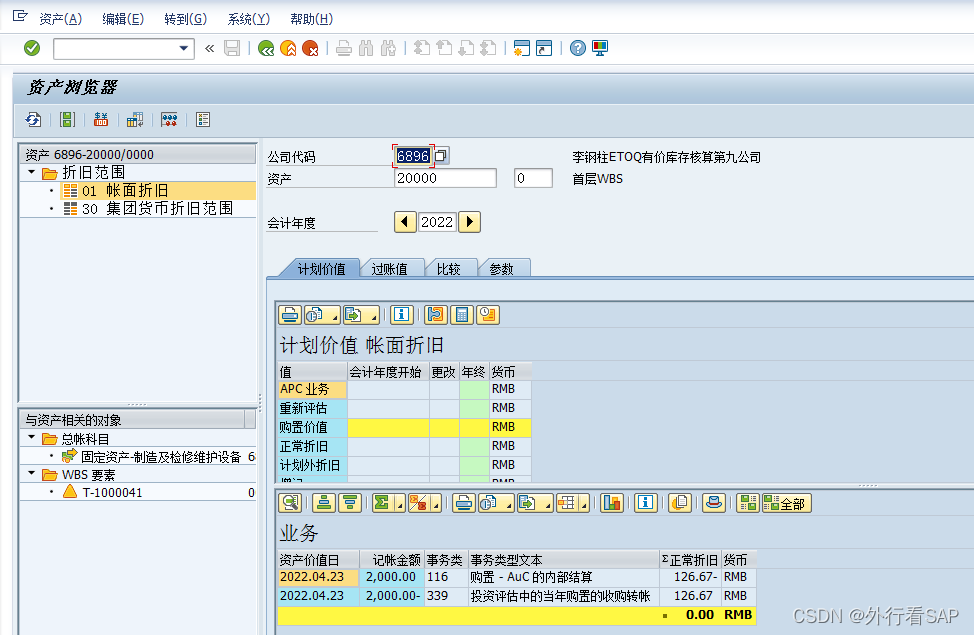Go back with the green arrow icon
Viewport: 974px width, 635px height.
coord(267,48)
